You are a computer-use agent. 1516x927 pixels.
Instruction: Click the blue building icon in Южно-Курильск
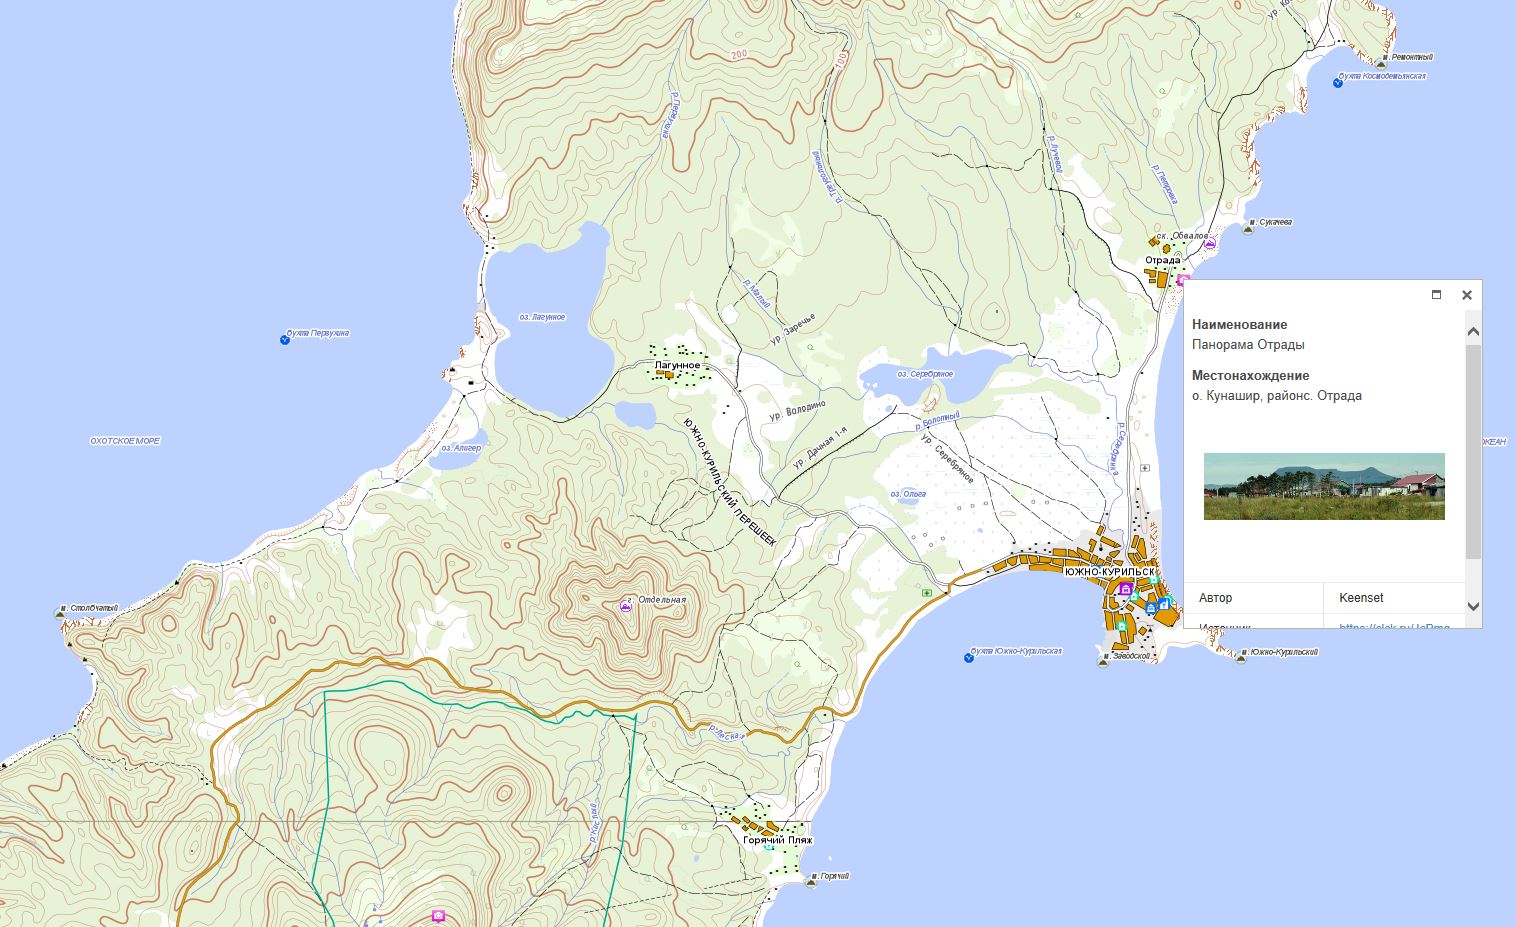1151,608
